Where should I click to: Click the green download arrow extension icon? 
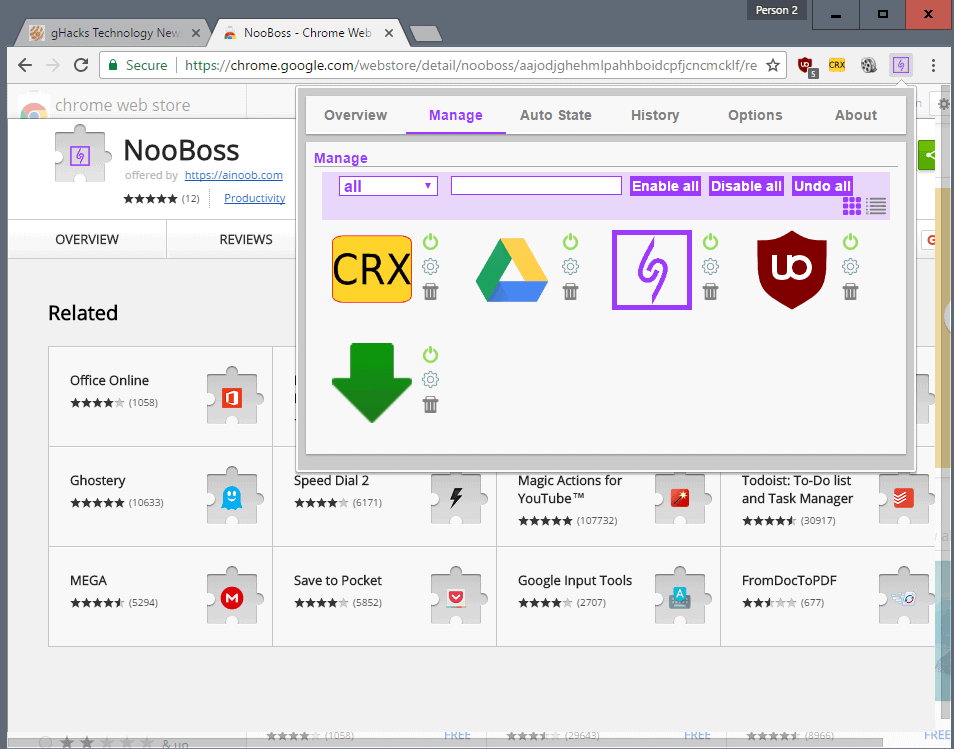[371, 381]
